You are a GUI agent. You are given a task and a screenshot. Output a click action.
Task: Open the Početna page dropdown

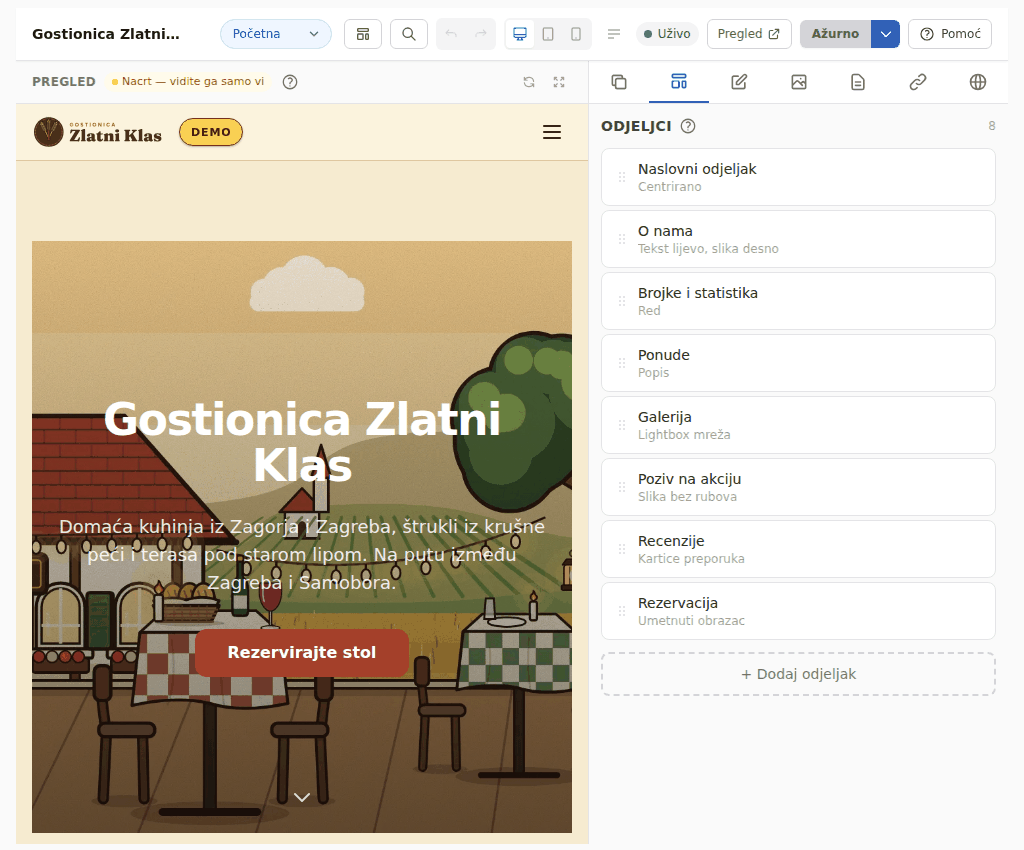[x=276, y=34]
